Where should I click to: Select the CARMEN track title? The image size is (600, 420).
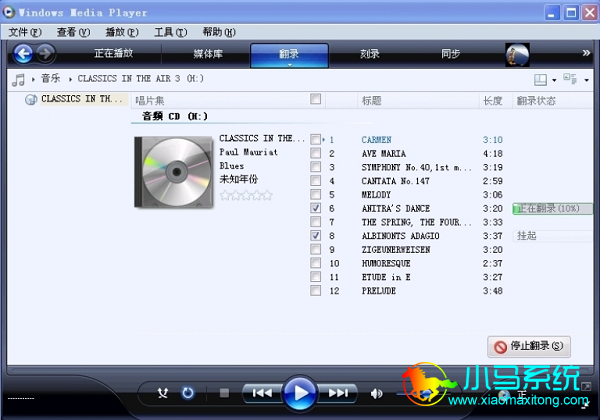[x=377, y=140]
